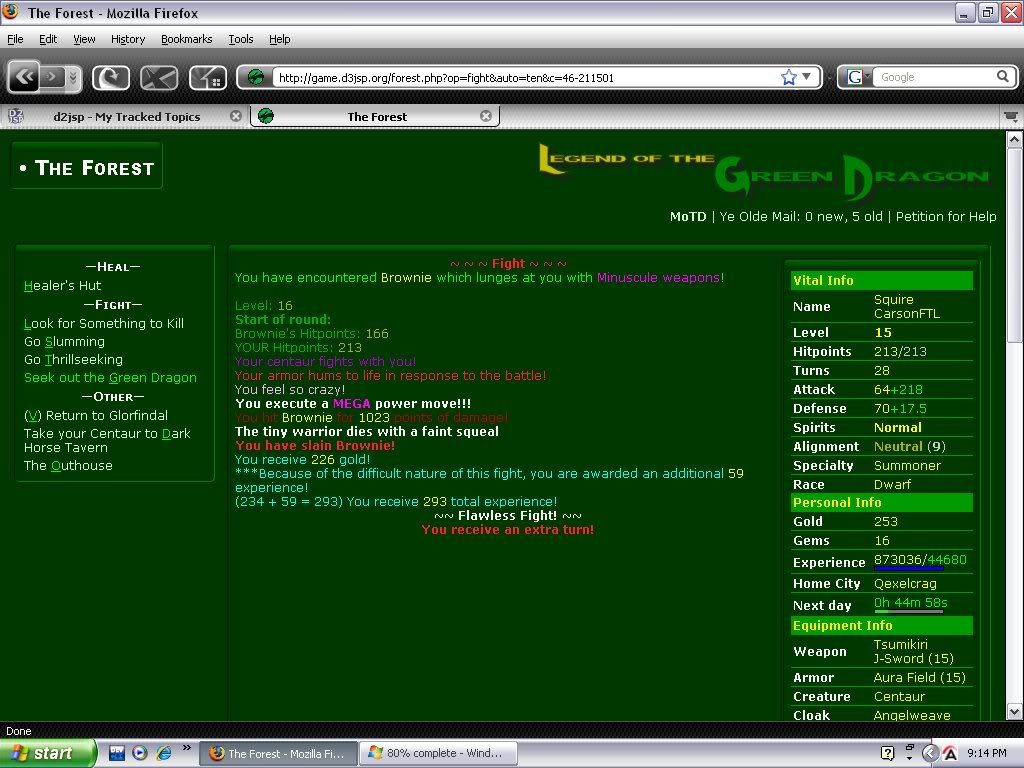This screenshot has height=768, width=1024.
Task: Open the Google search engine dropdown
Action: [x=858, y=77]
